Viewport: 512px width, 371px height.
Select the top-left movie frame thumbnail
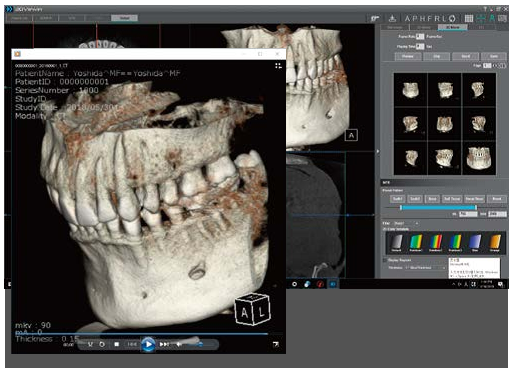click(410, 90)
